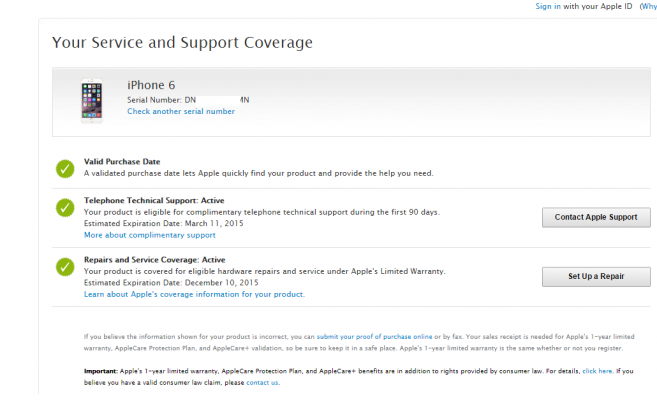Click the complimentary telephone support 90 days sentence

point(262,212)
